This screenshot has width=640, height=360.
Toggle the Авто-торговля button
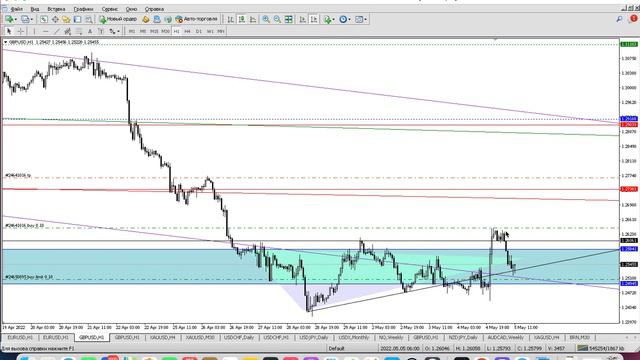[x=196, y=19]
